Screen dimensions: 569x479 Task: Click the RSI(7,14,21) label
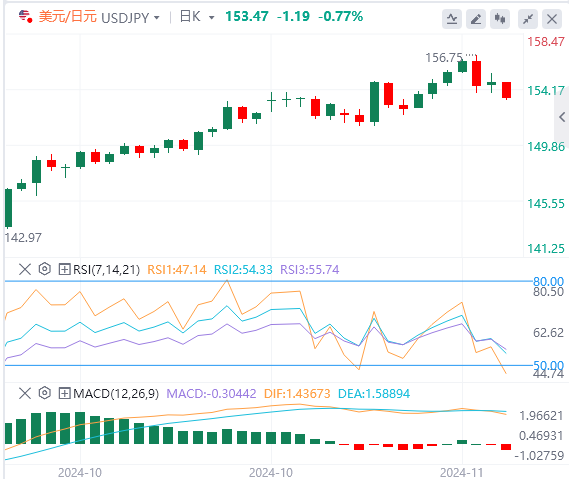106,270
